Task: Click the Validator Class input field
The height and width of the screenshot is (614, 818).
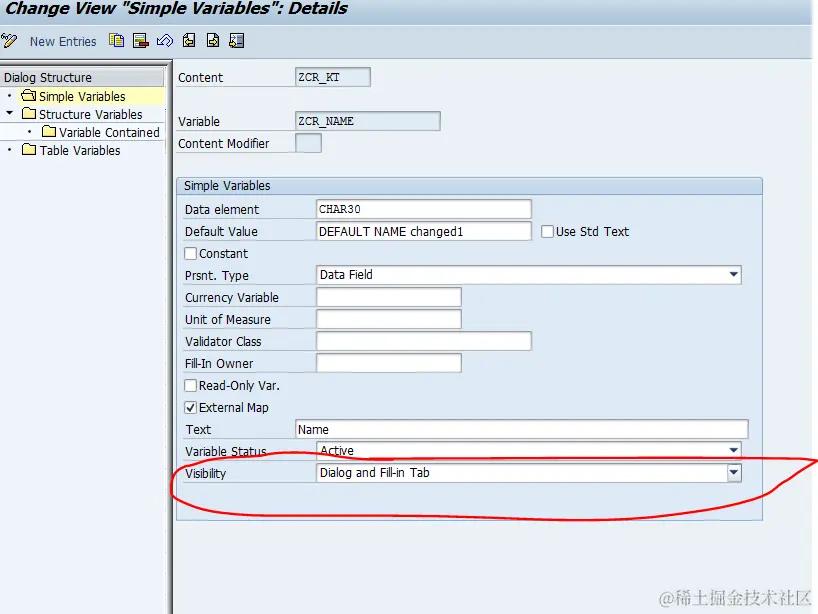Action: click(424, 341)
